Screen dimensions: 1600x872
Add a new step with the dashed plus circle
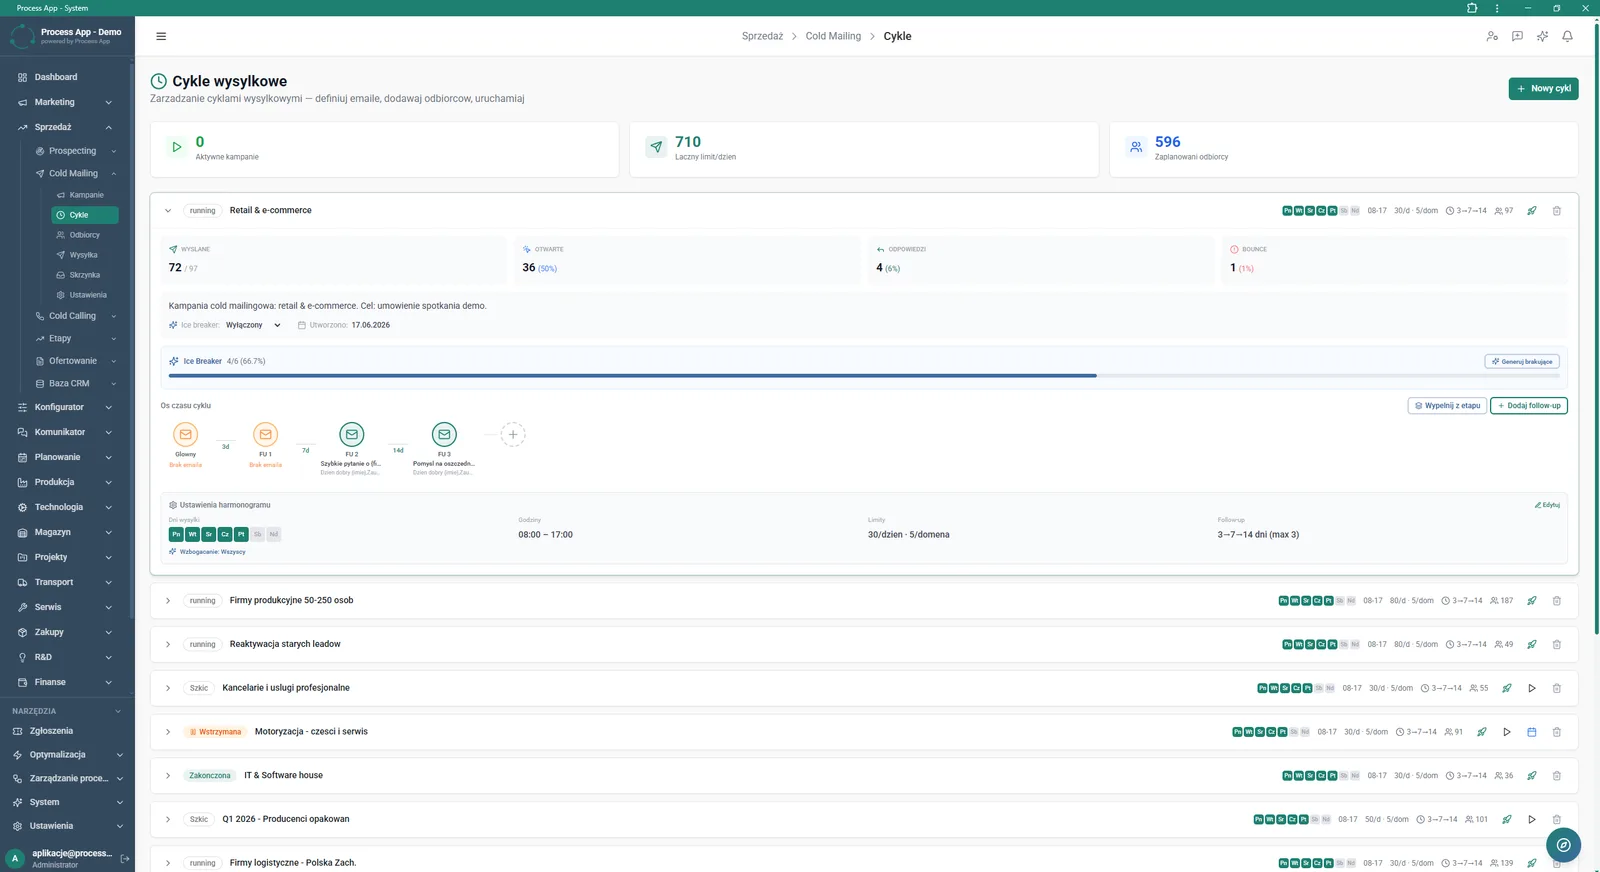click(x=513, y=435)
